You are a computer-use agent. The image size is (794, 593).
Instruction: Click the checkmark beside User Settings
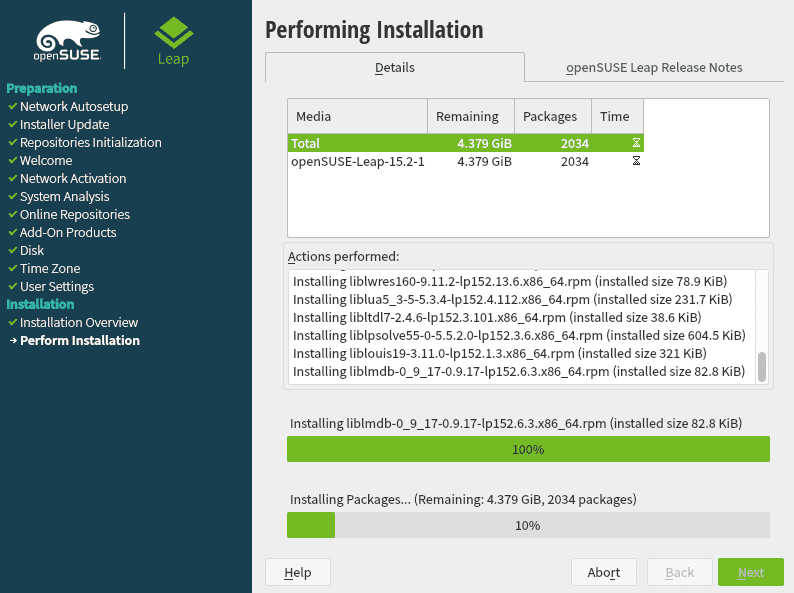[x=13, y=286]
